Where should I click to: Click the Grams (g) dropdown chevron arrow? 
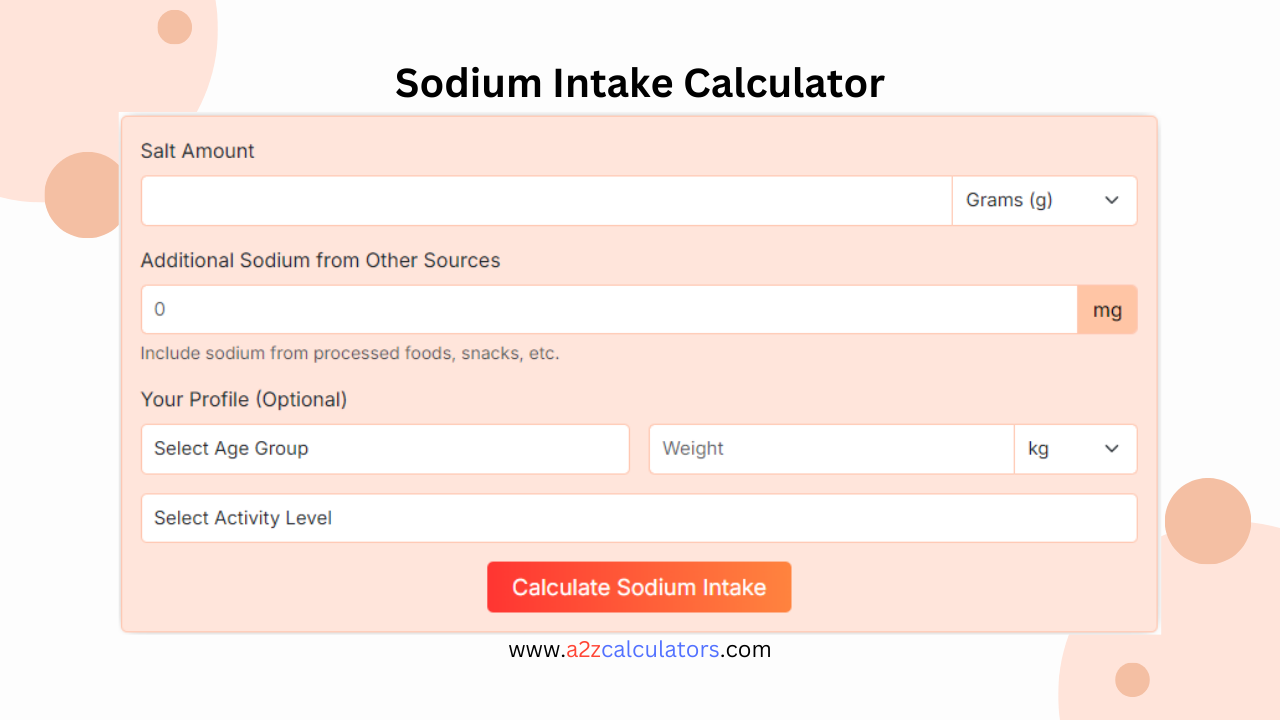tap(1111, 200)
